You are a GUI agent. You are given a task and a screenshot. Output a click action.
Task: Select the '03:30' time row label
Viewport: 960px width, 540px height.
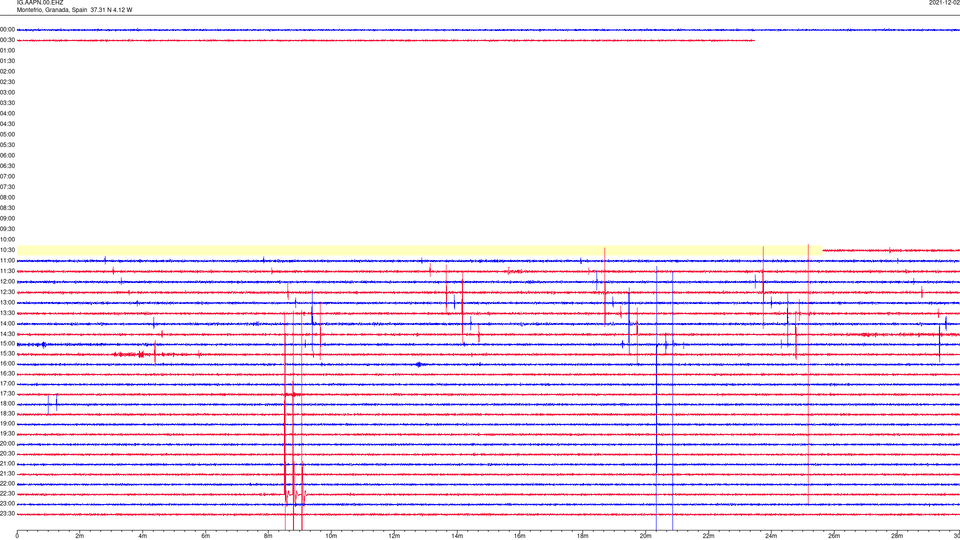pyautogui.click(x=7, y=103)
